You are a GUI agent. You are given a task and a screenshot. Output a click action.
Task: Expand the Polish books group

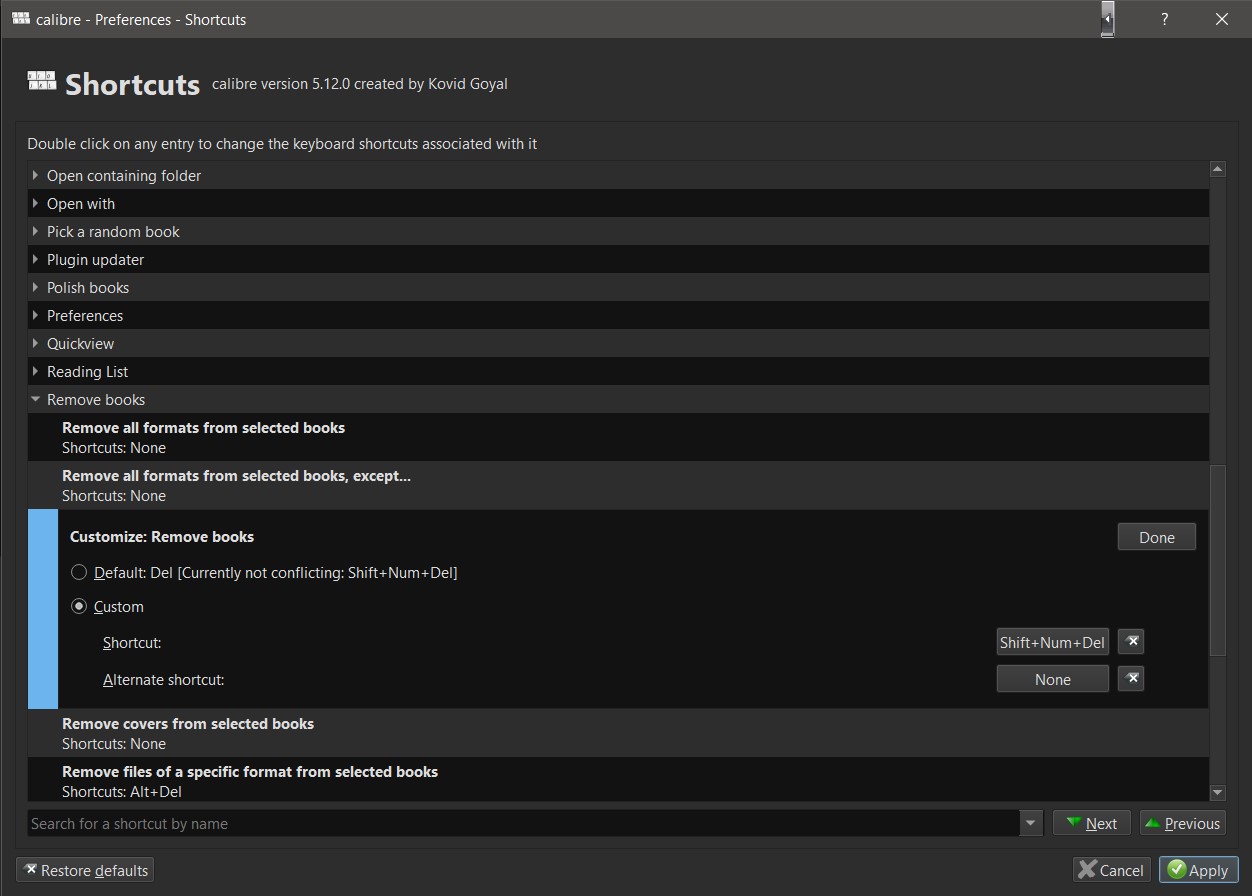pos(36,287)
